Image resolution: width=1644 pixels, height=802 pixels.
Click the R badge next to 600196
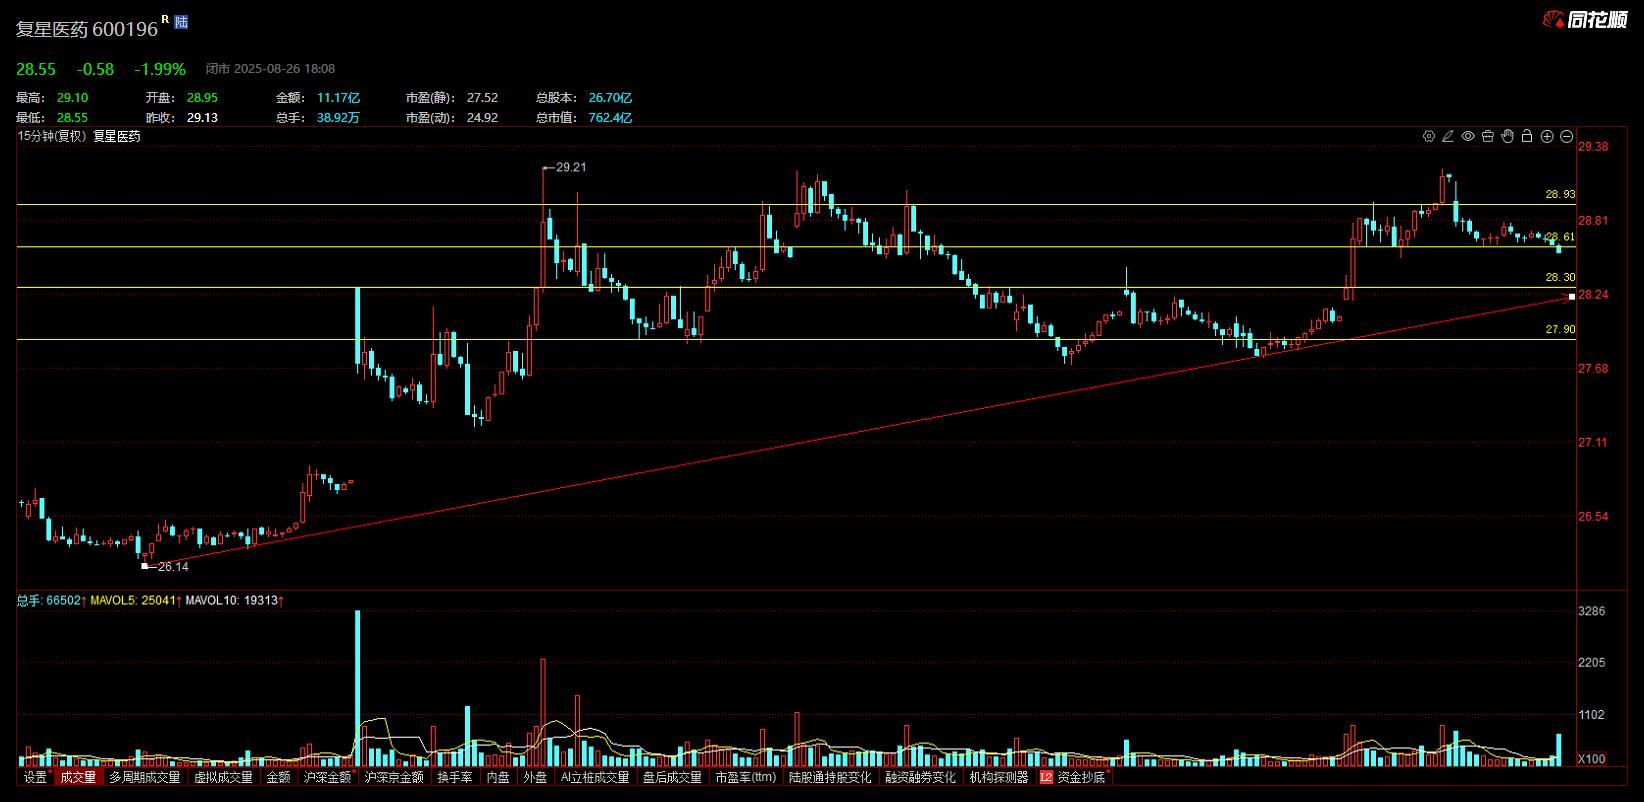pyautogui.click(x=165, y=18)
